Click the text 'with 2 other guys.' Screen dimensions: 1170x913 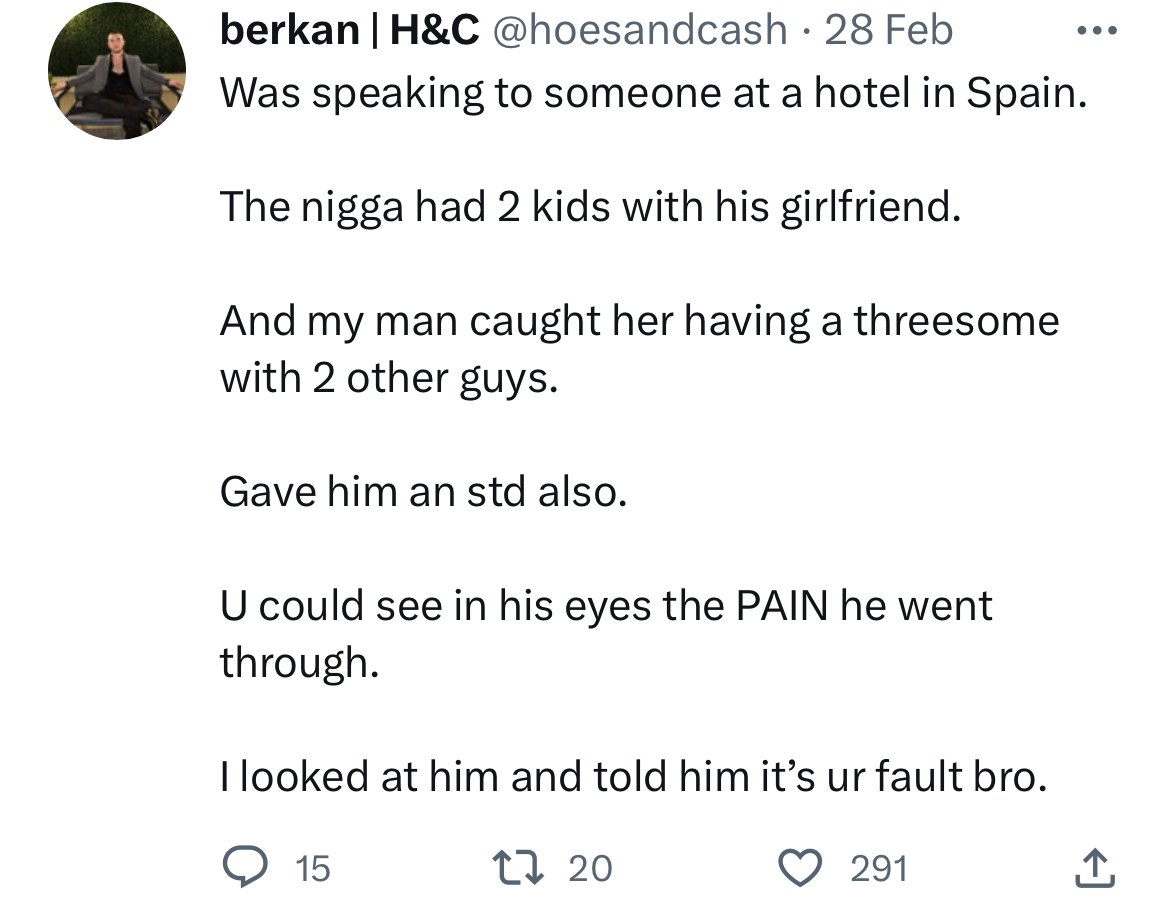[x=389, y=378]
